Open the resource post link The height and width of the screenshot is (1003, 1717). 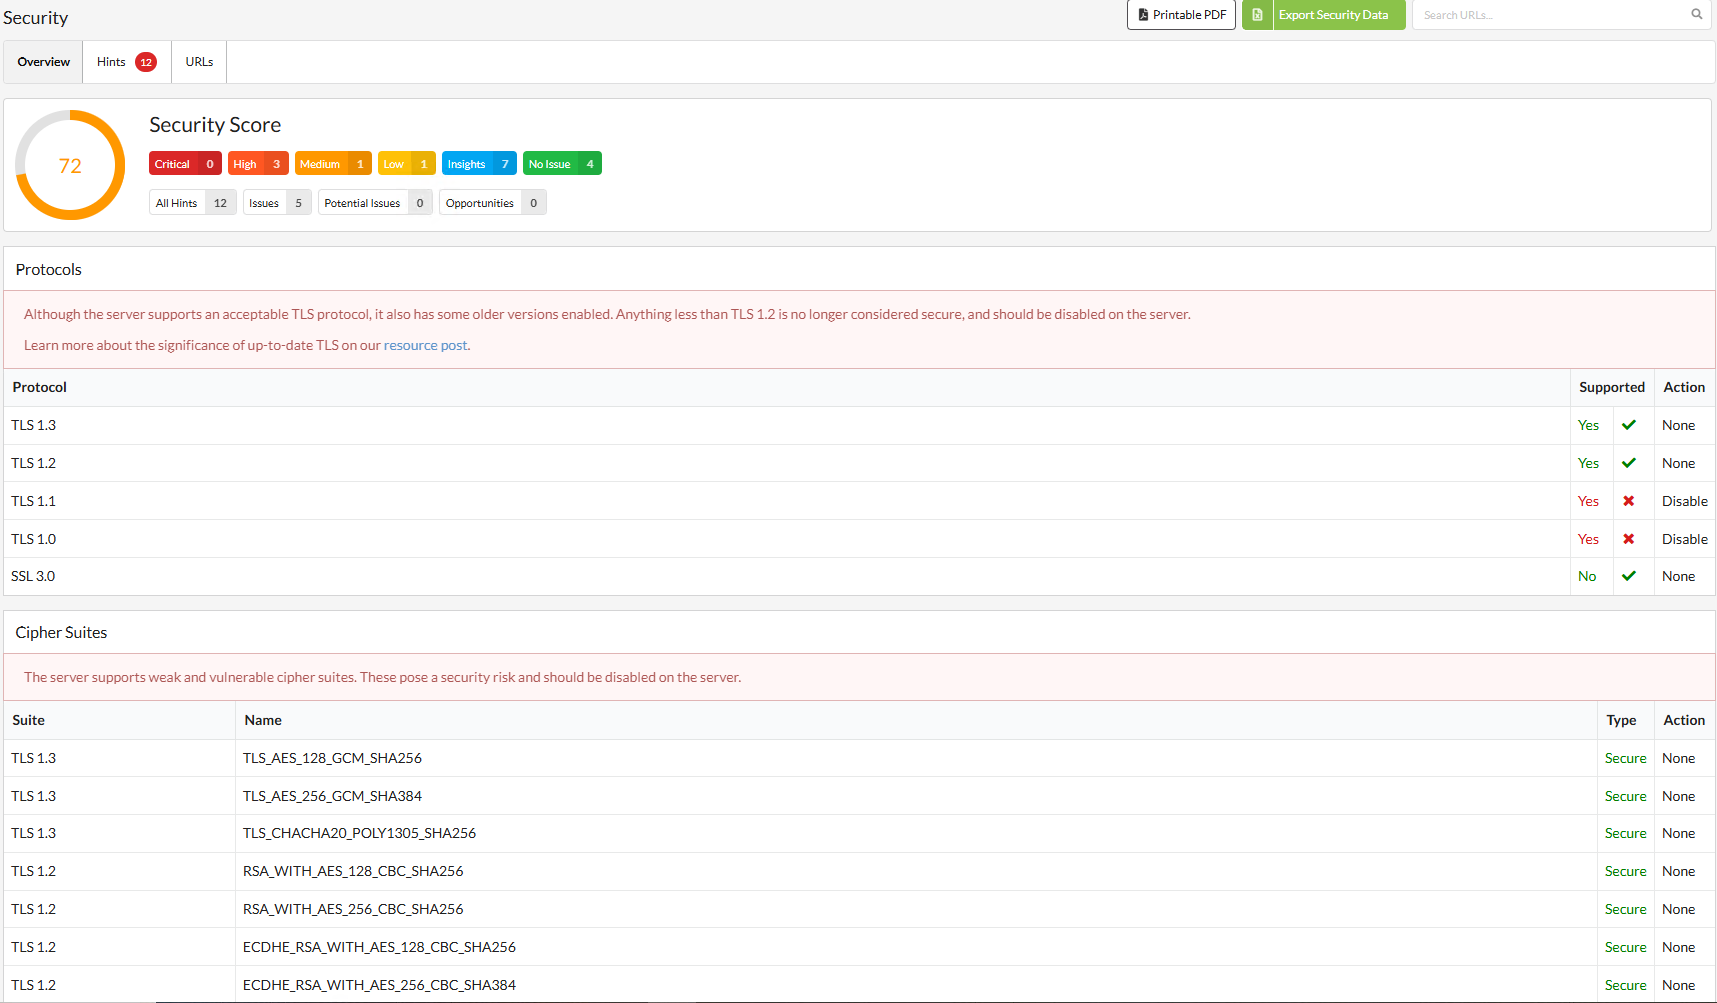pos(425,345)
